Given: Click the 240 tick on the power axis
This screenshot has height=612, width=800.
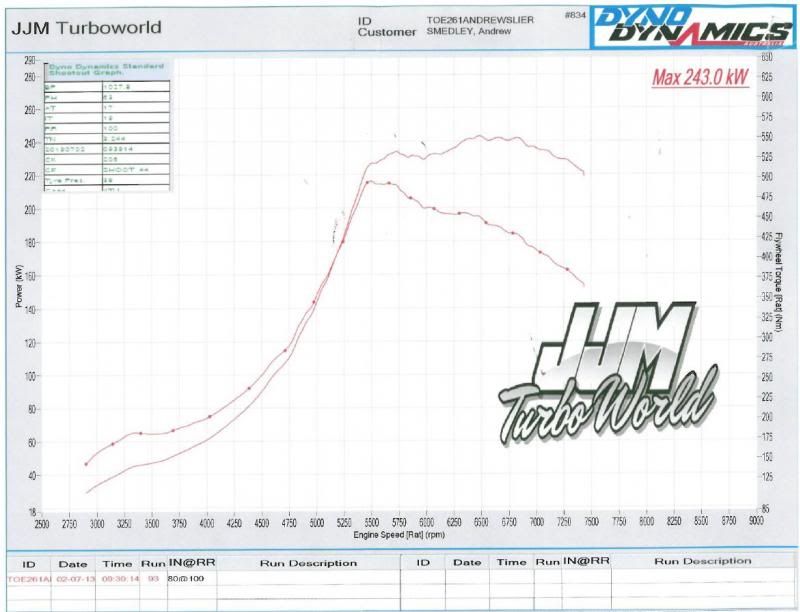Looking at the screenshot, I should coord(30,144).
